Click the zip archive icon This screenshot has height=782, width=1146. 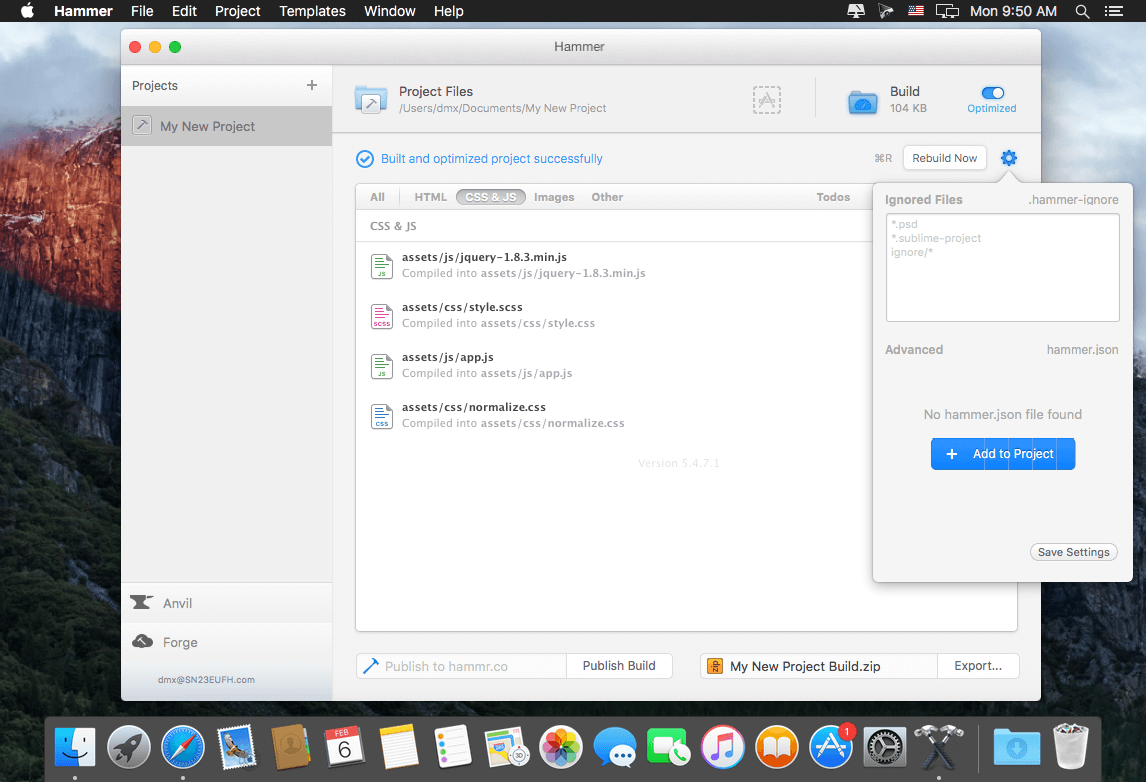pos(715,666)
